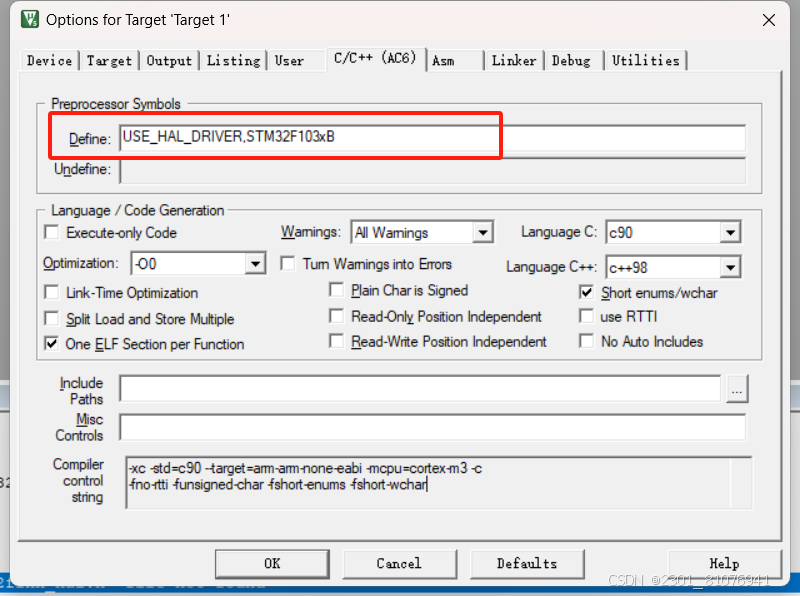800x596 pixels.
Task: Click the Define preprocessor symbols field
Action: tap(432, 138)
